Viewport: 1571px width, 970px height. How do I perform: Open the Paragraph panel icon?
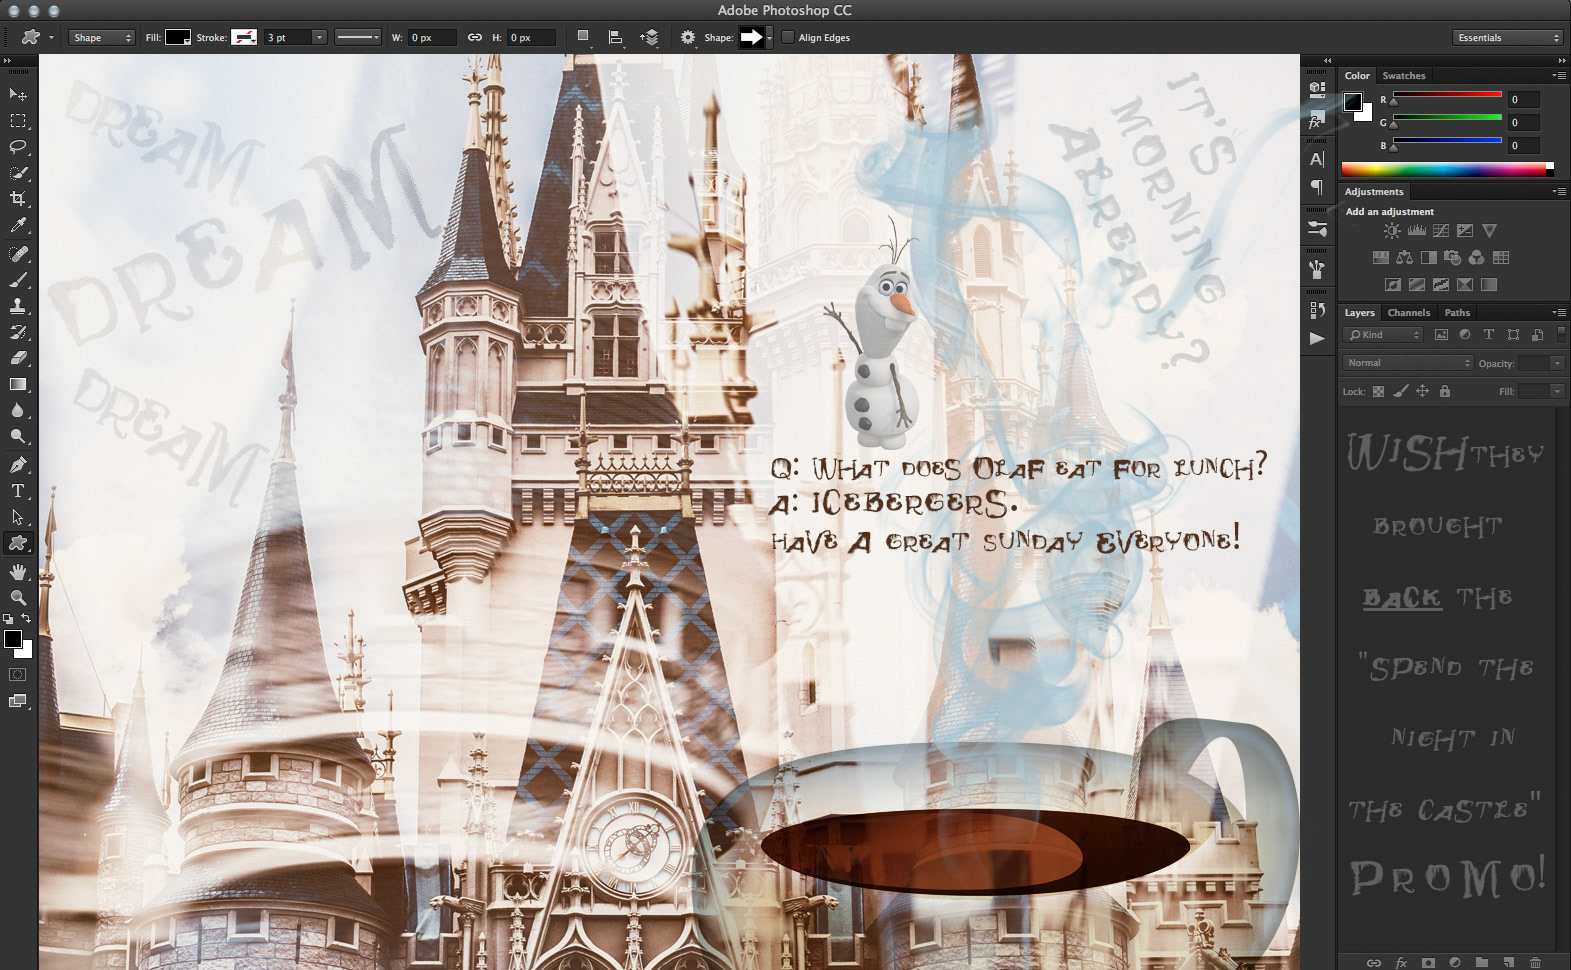pyautogui.click(x=1317, y=187)
